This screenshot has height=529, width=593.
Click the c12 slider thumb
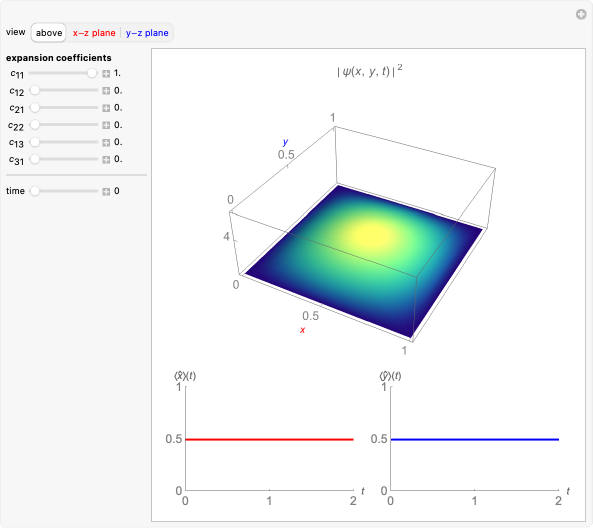[x=35, y=90]
